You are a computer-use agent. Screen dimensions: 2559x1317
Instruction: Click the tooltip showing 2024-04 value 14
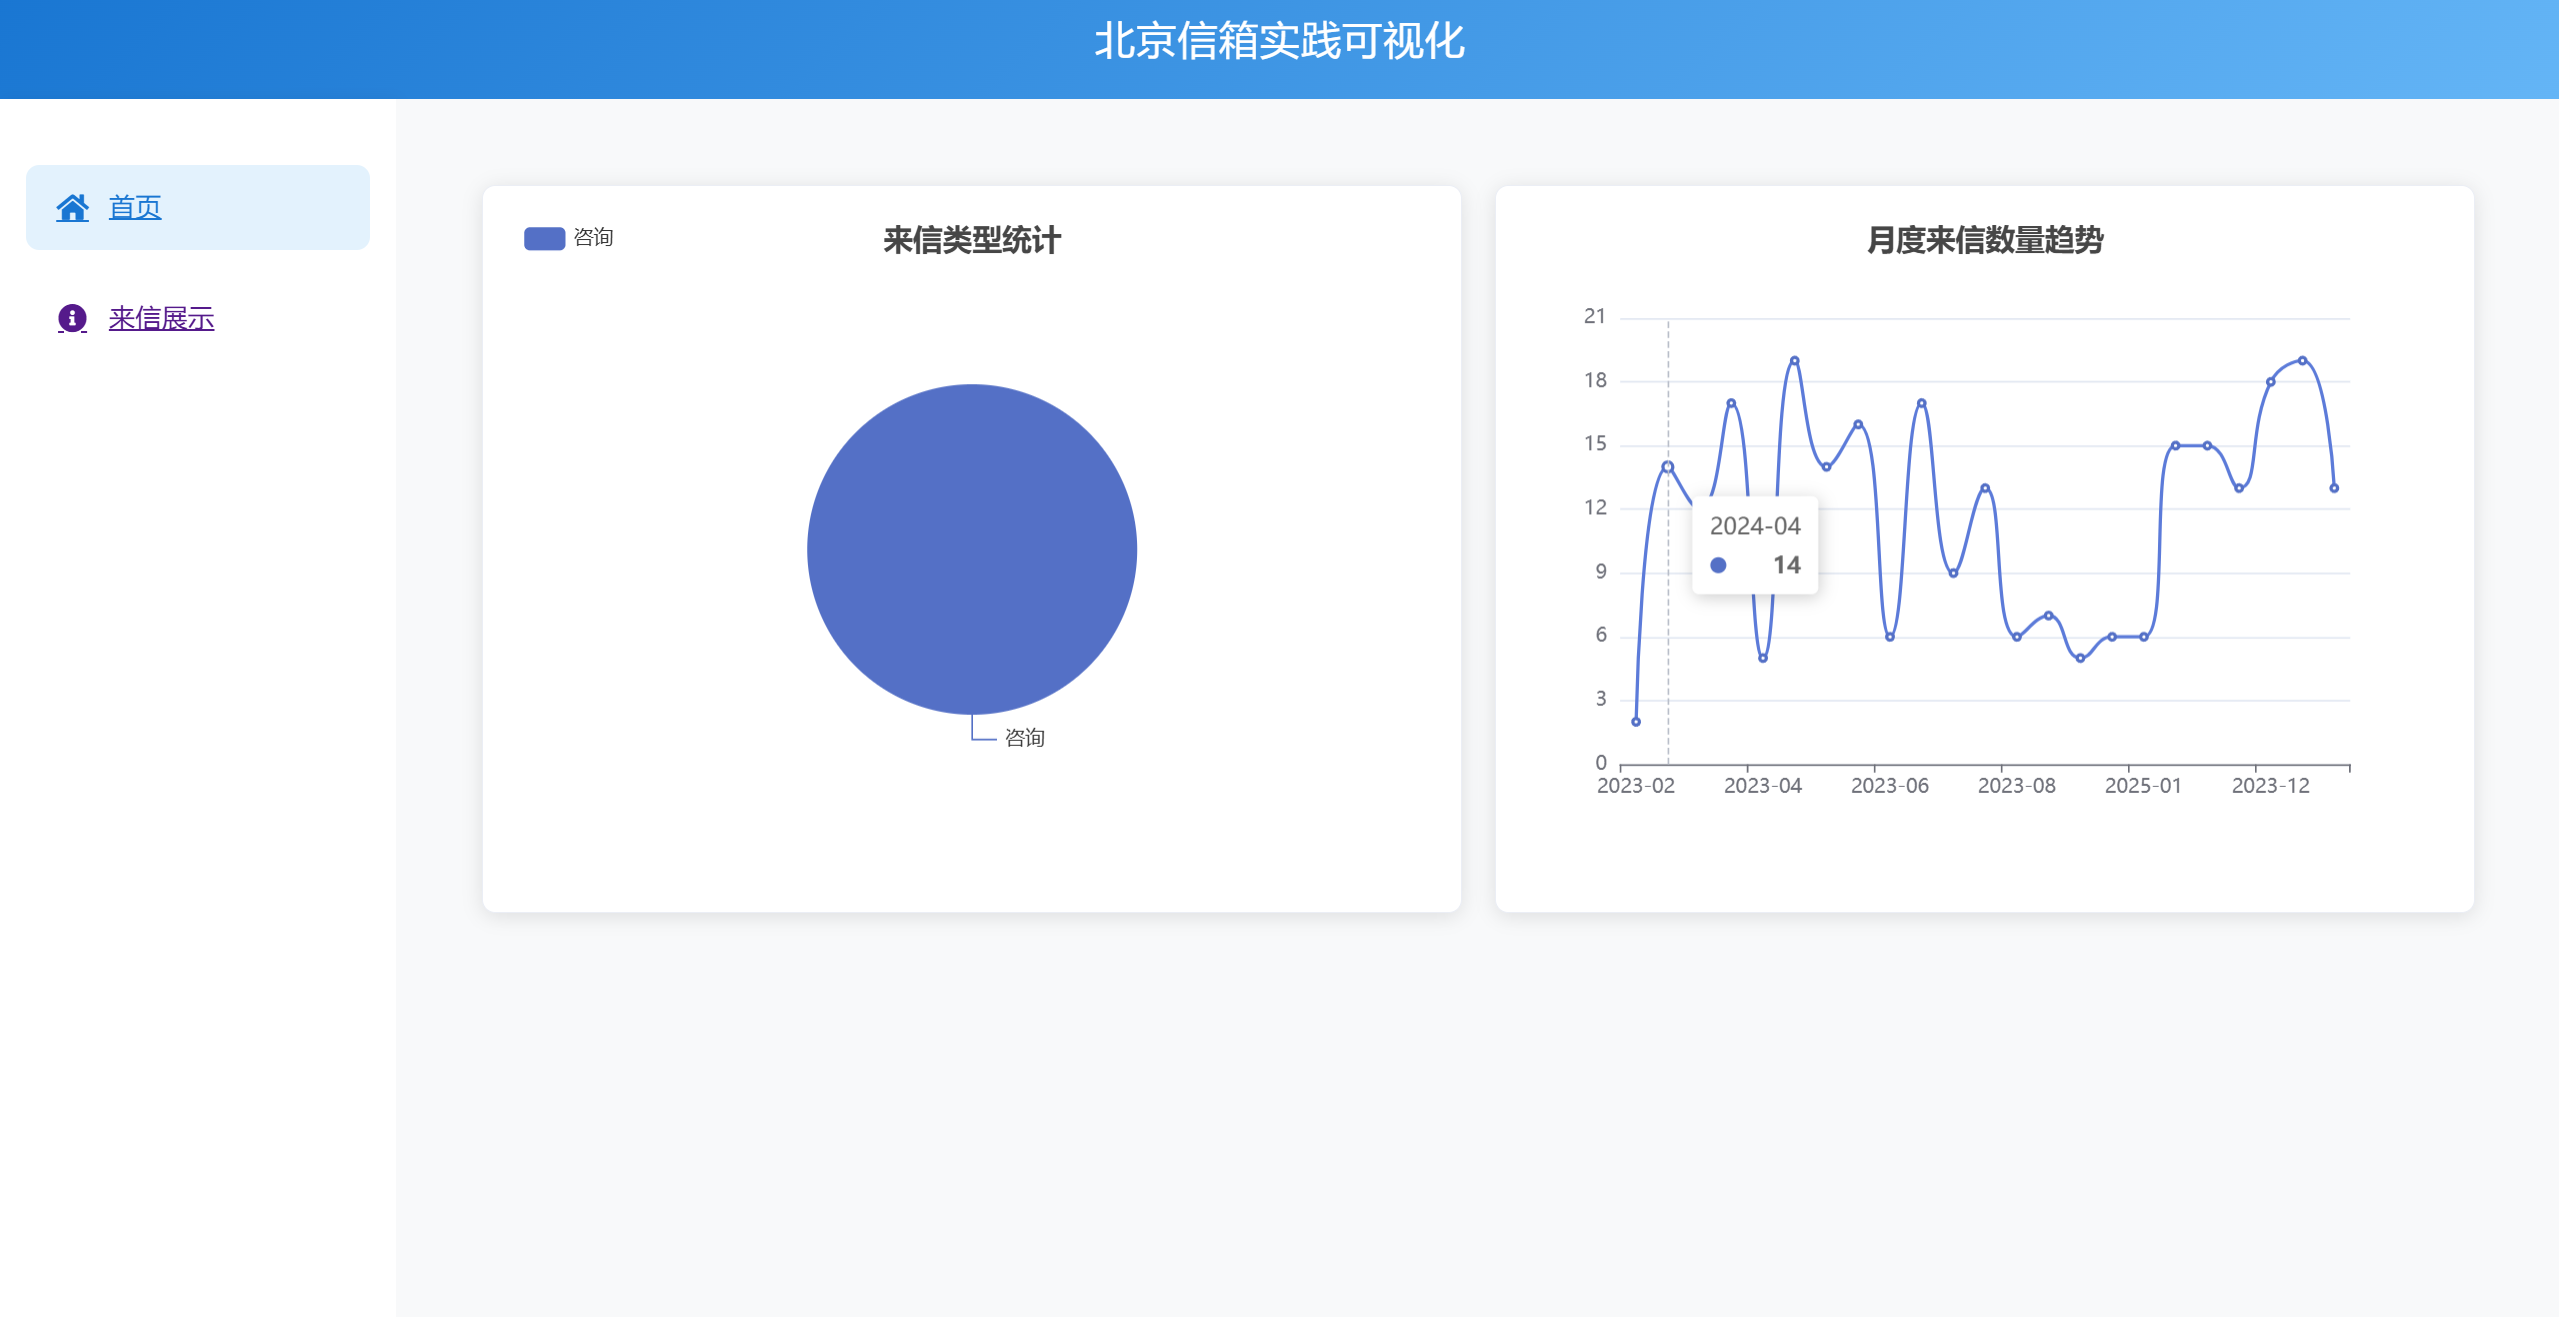[x=1755, y=546]
